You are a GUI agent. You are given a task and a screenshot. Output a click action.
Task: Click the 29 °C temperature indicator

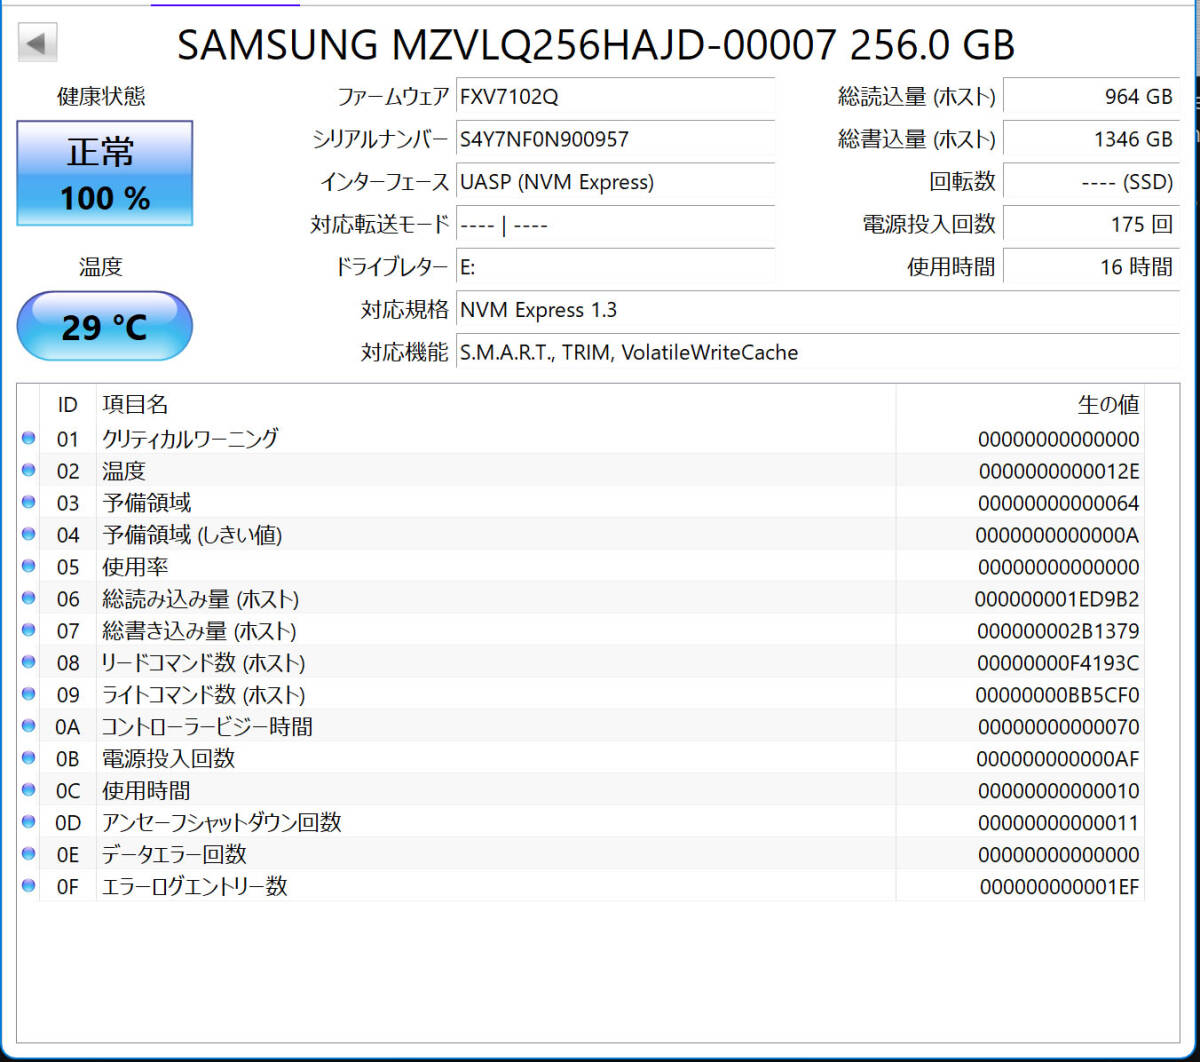[105, 326]
